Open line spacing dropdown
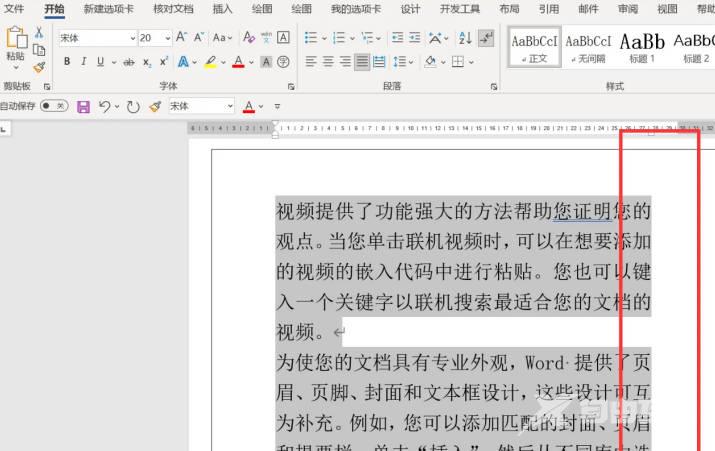This screenshot has height=451, width=715. tap(403, 62)
